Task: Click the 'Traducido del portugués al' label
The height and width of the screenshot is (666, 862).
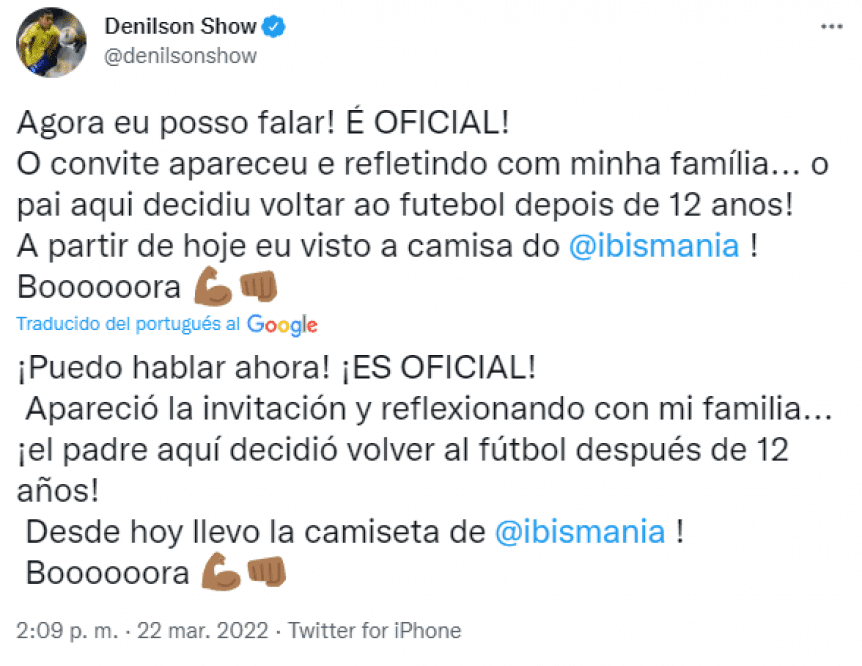Action: 128,324
